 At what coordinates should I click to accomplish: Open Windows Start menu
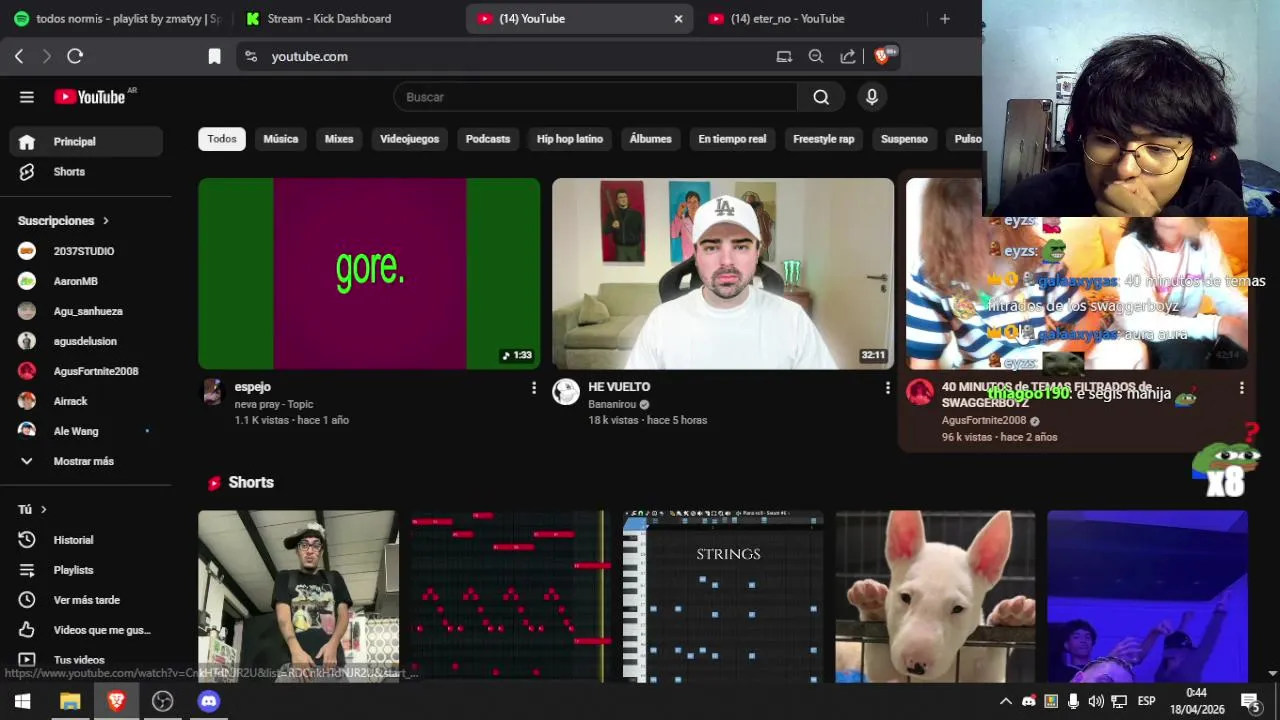tap(22, 701)
